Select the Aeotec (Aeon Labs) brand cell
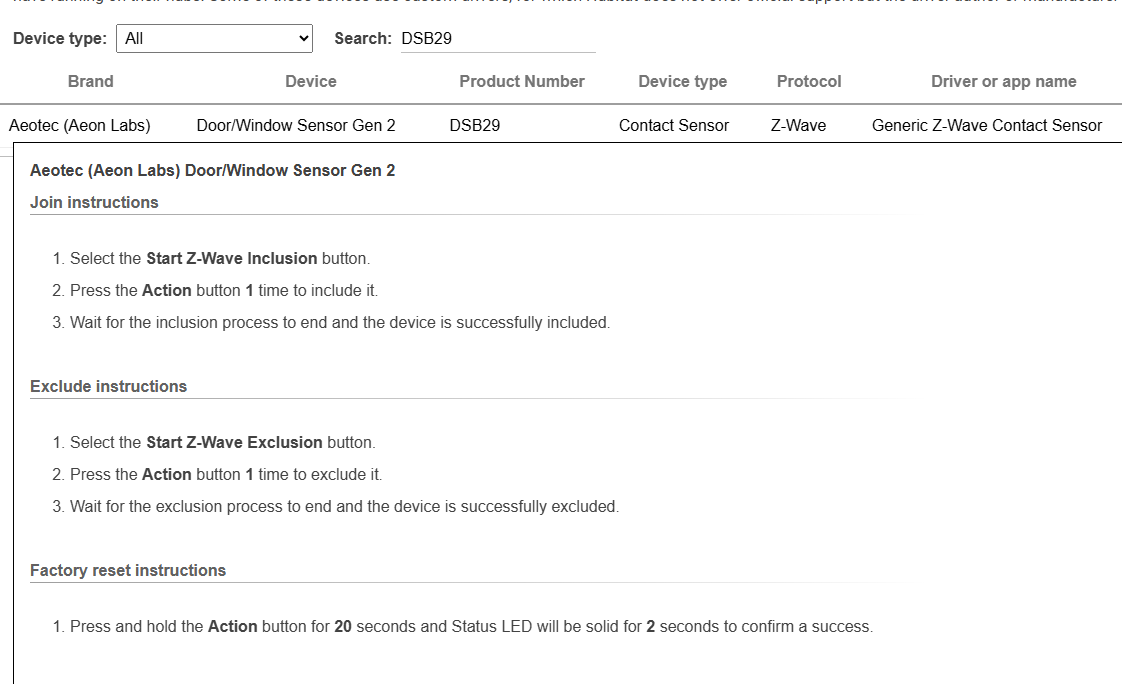 [x=80, y=126]
